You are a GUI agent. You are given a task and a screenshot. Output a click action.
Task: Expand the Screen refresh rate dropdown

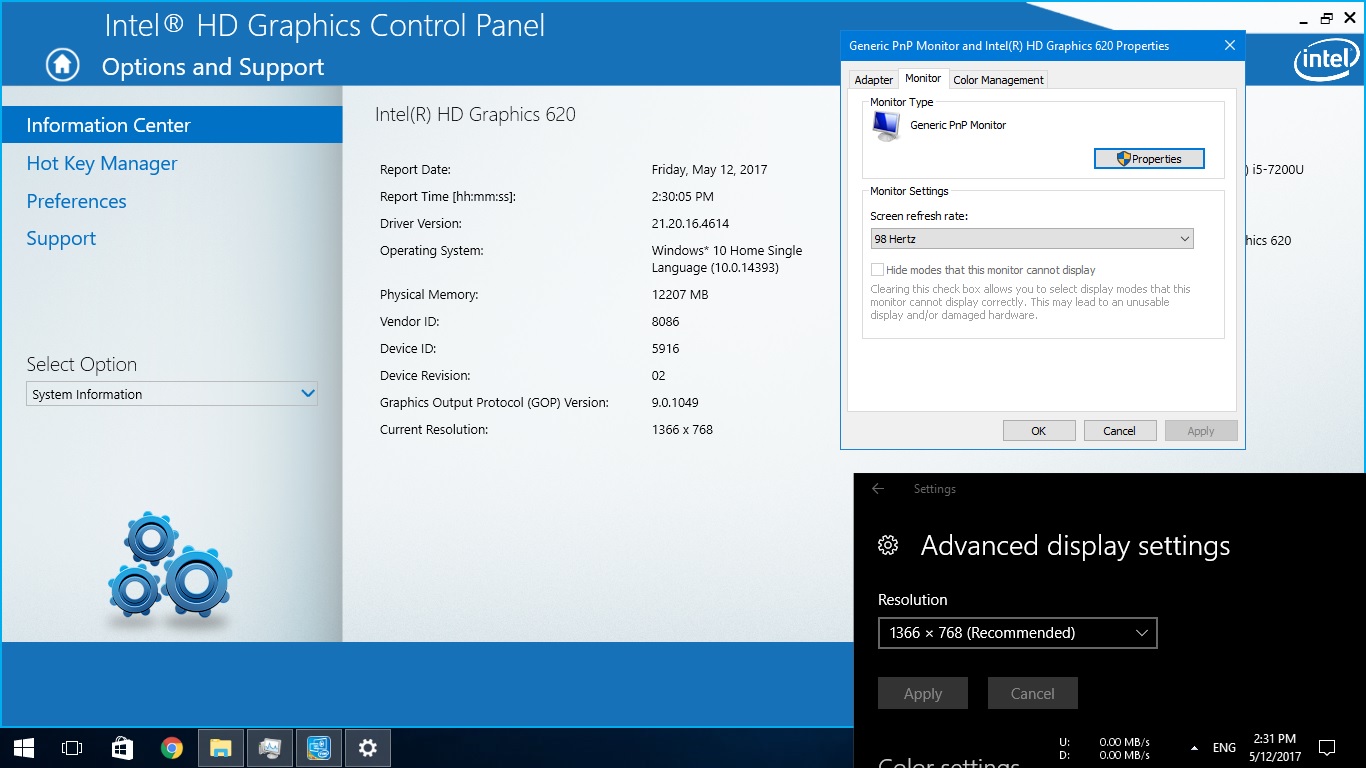(x=1031, y=239)
